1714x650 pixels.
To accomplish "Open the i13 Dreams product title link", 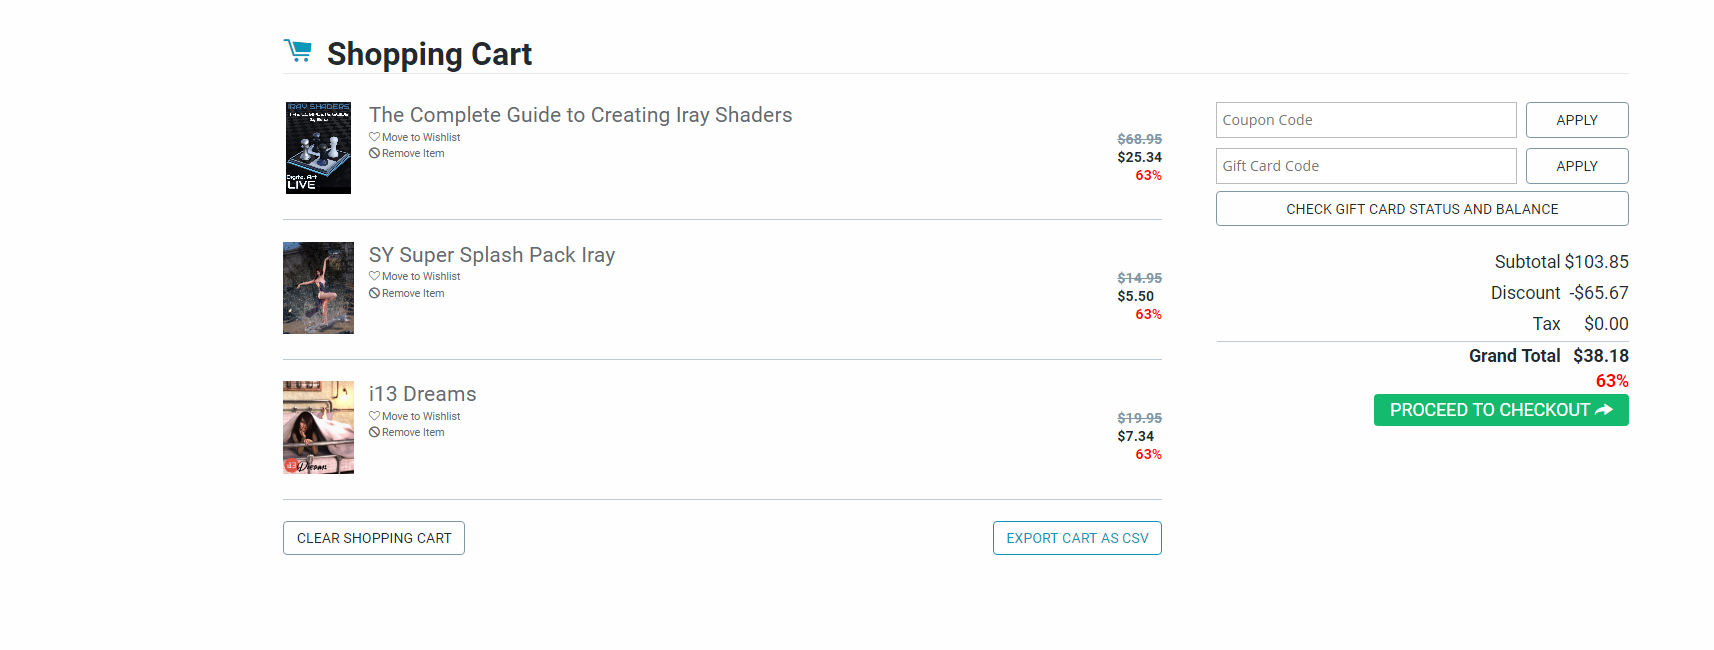I will (422, 394).
